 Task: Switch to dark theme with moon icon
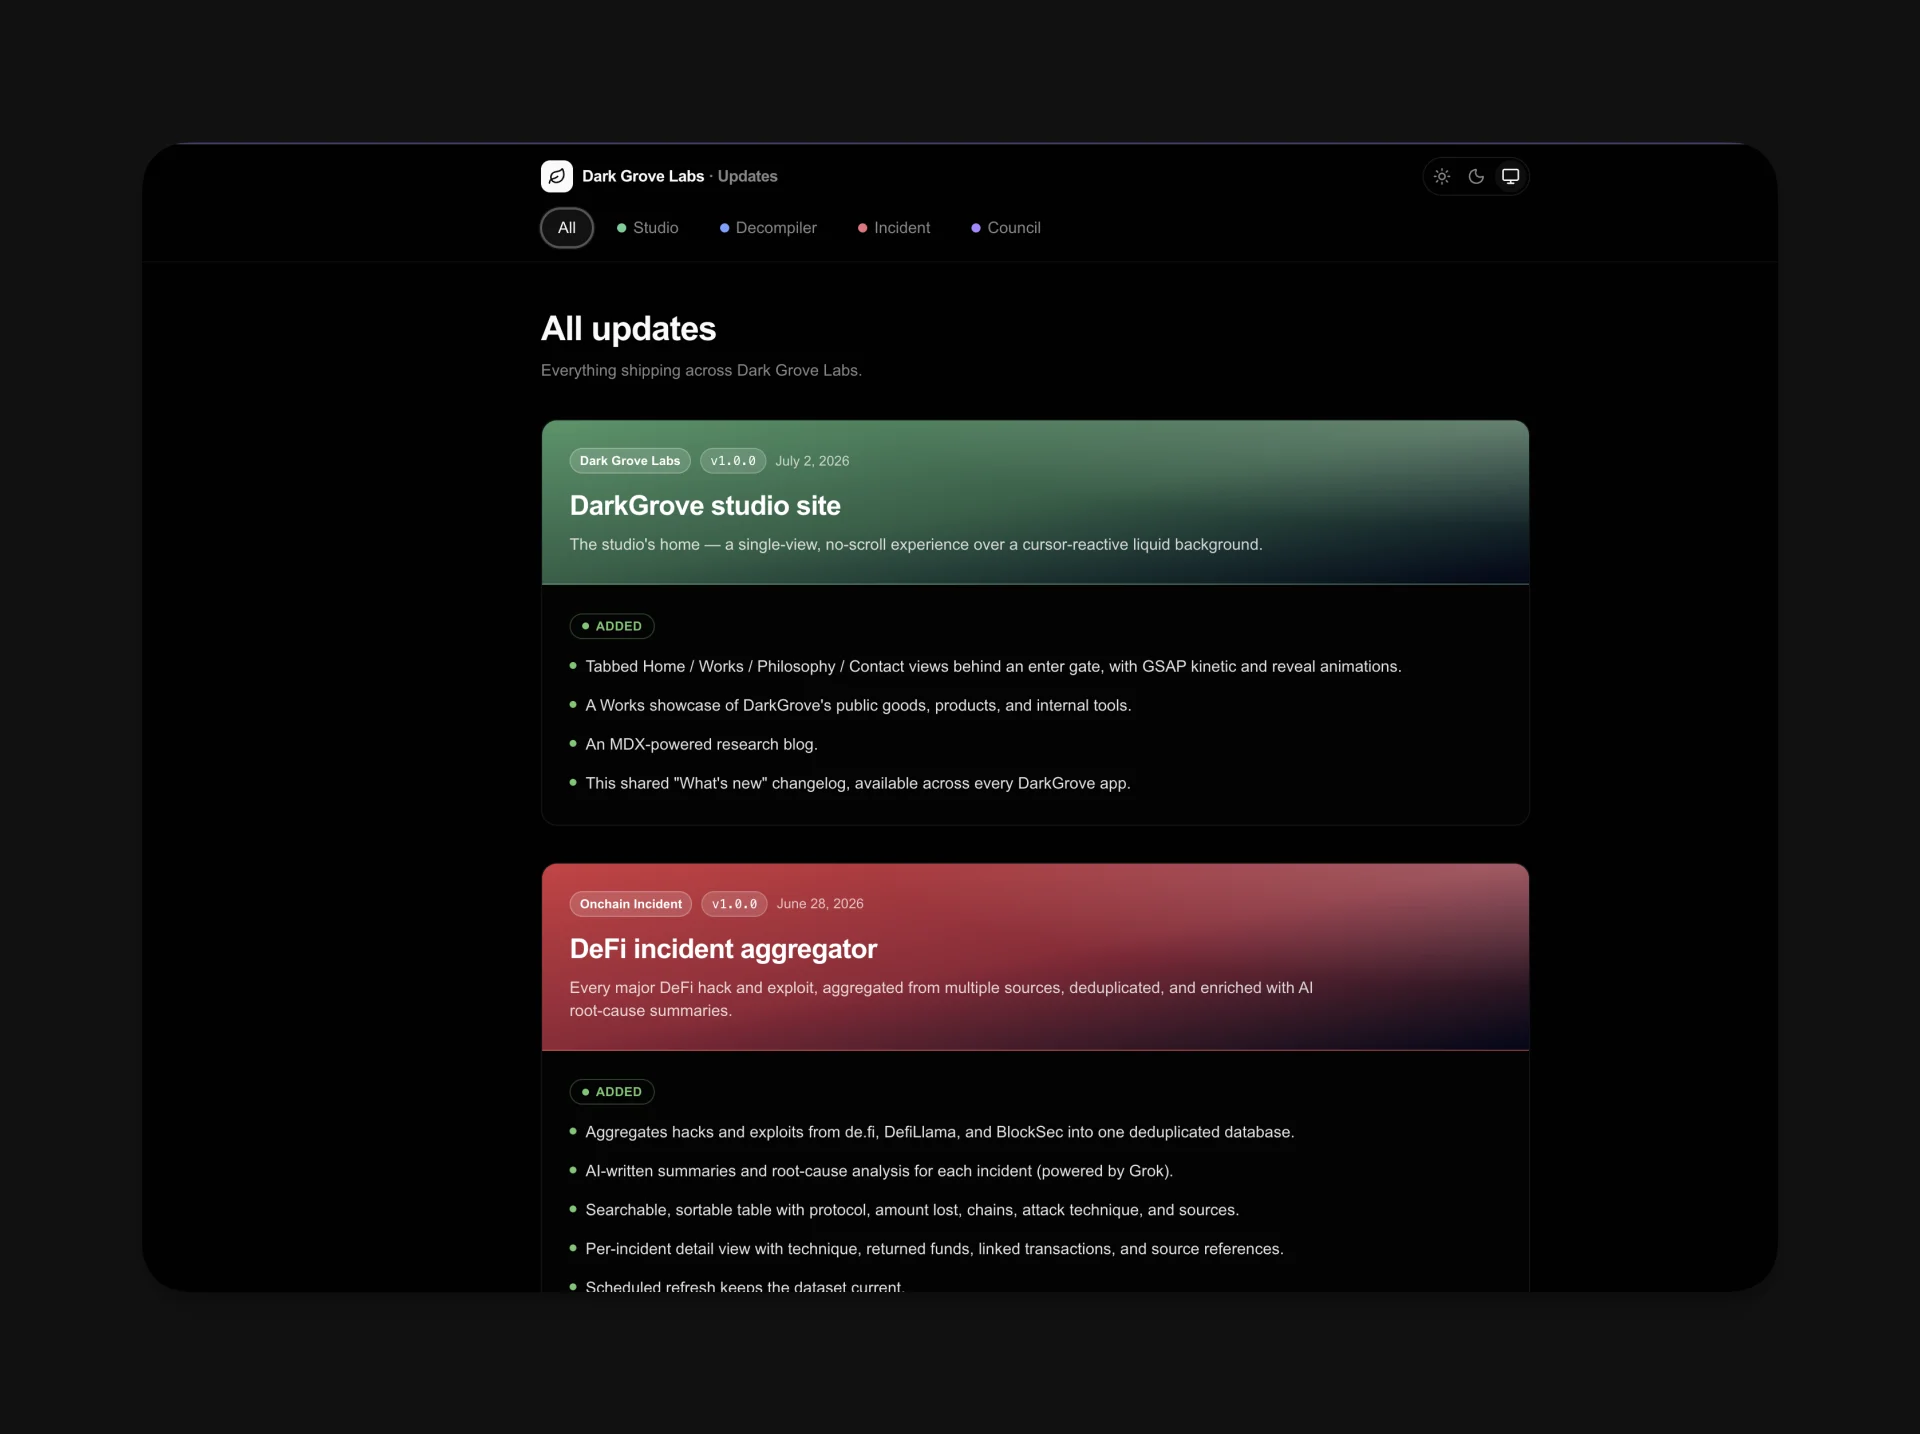click(1476, 176)
